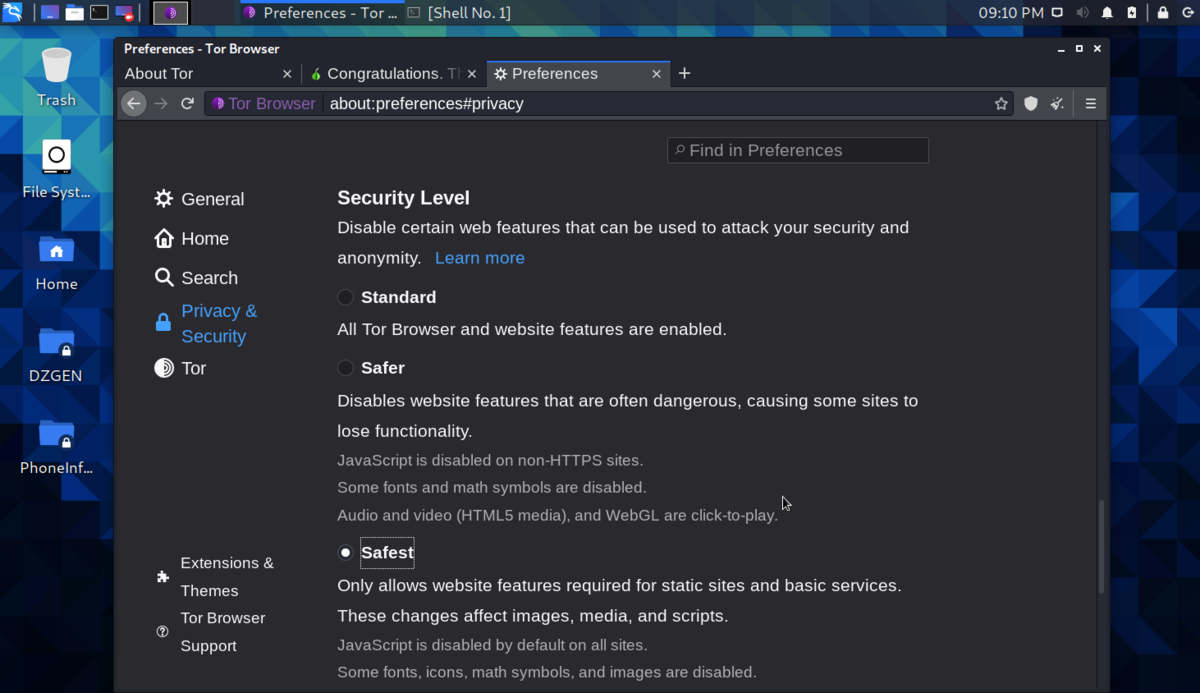The height and width of the screenshot is (693, 1200).
Task: Open a new browser tab
Action: [x=684, y=73]
